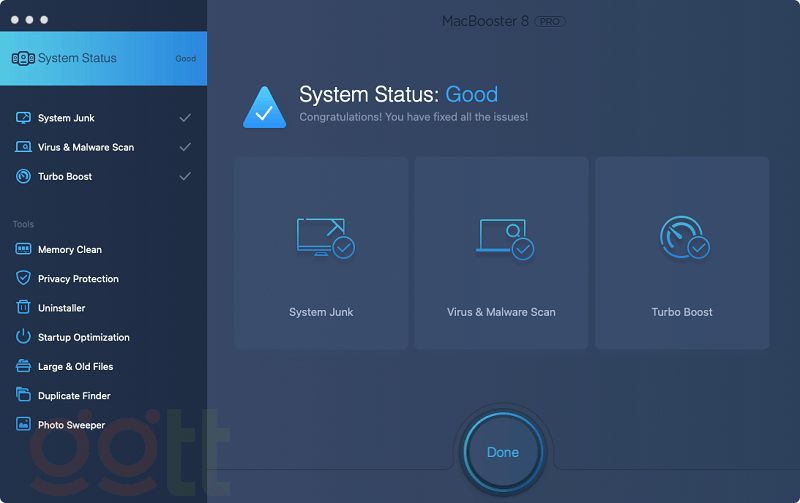The image size is (800, 503).
Task: Open Memory Clean from Tools list
Action: pos(70,249)
